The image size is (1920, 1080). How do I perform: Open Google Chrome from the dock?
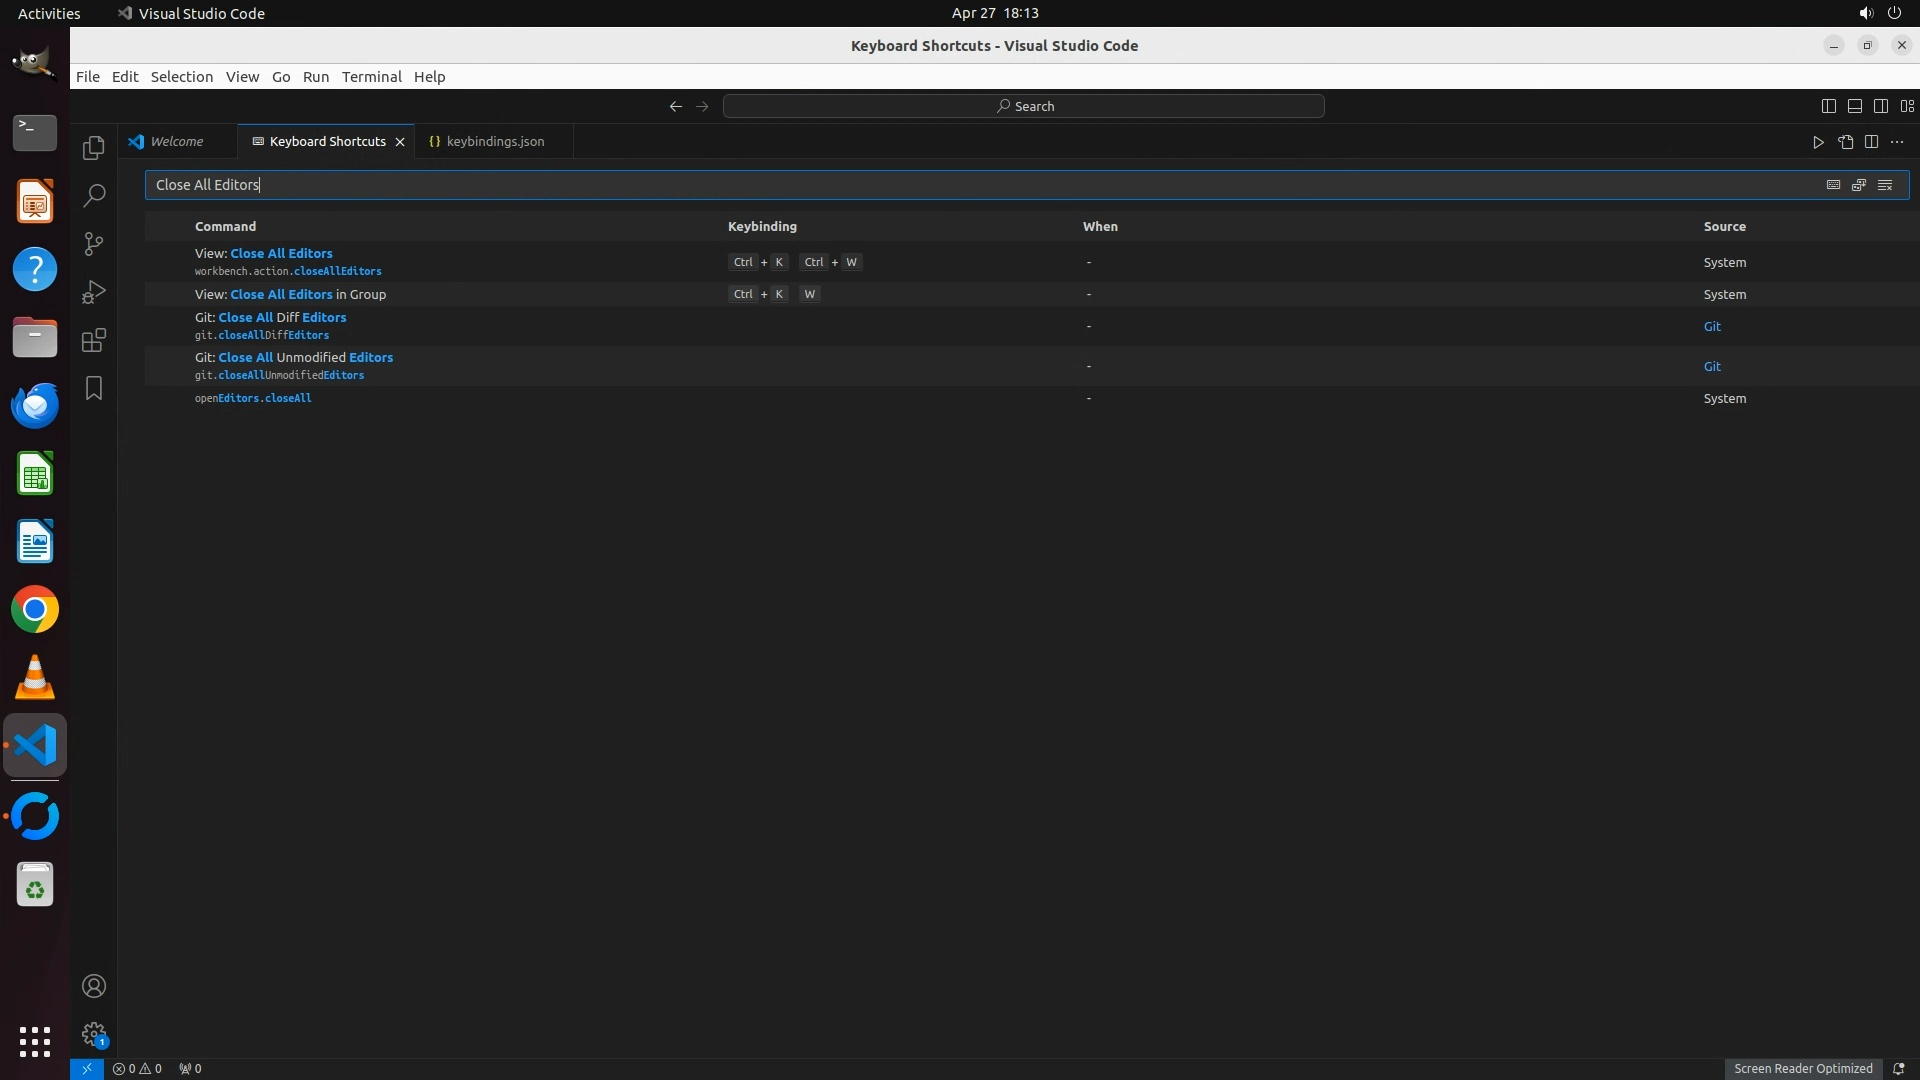35,610
